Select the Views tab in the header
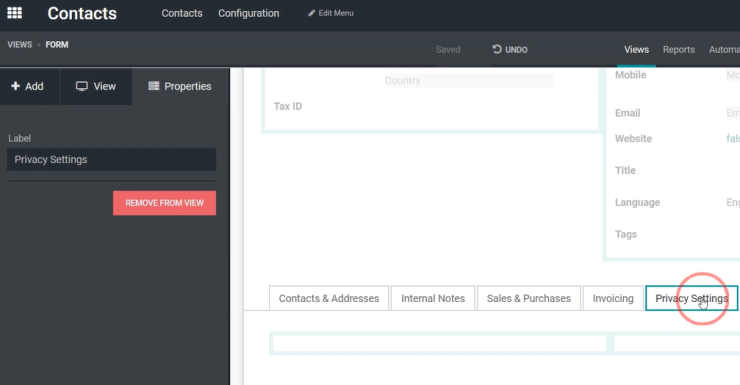 click(636, 50)
